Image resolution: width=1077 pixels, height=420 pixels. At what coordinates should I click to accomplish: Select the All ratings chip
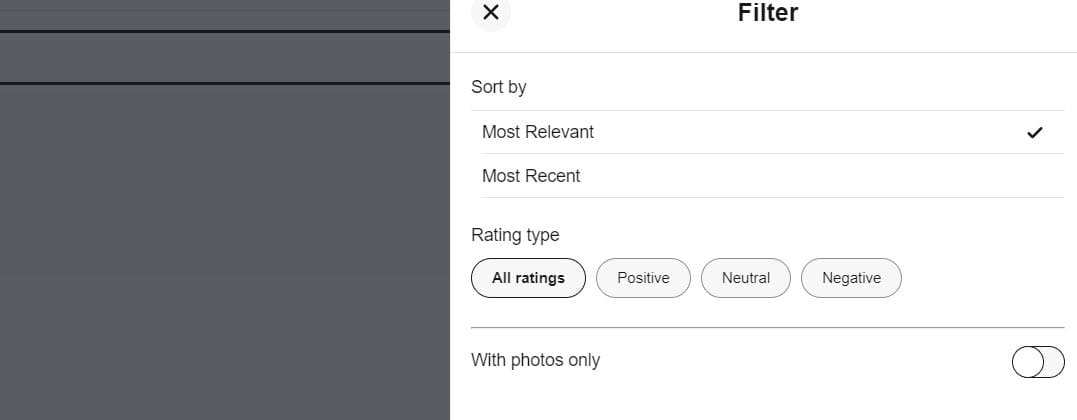528,278
